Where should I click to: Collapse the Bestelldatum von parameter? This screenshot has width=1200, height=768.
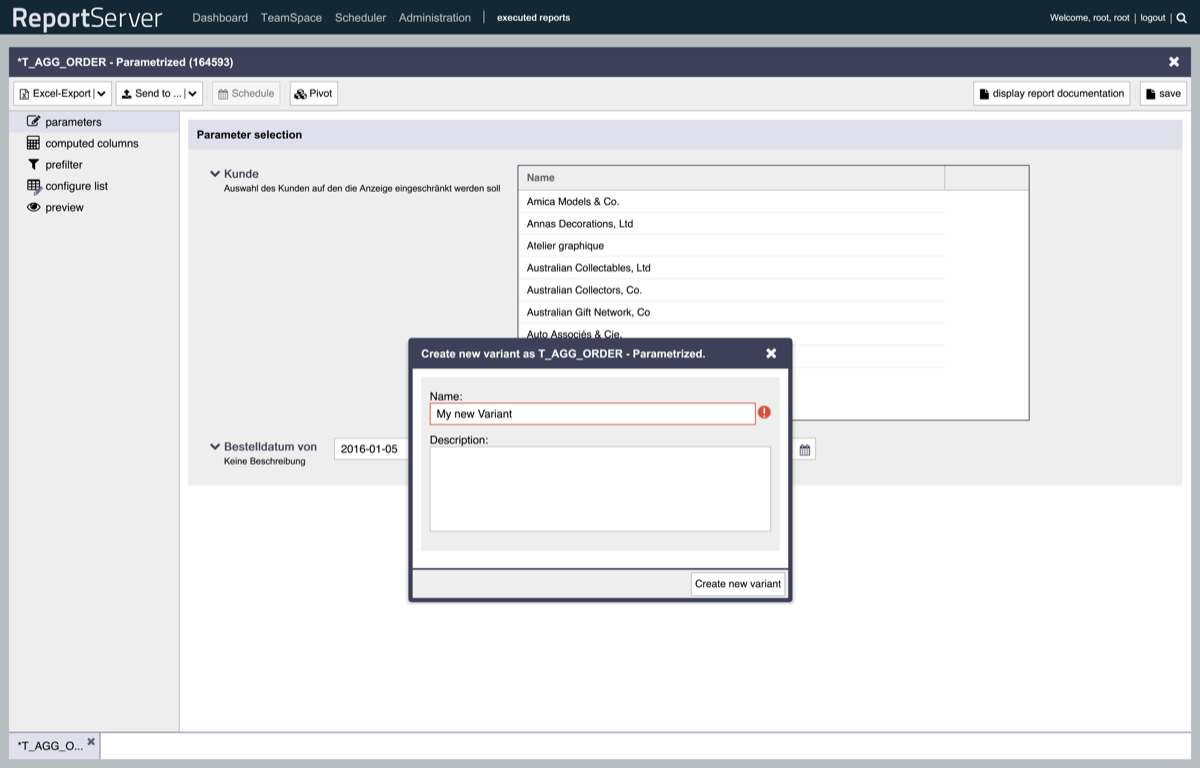[215, 447]
